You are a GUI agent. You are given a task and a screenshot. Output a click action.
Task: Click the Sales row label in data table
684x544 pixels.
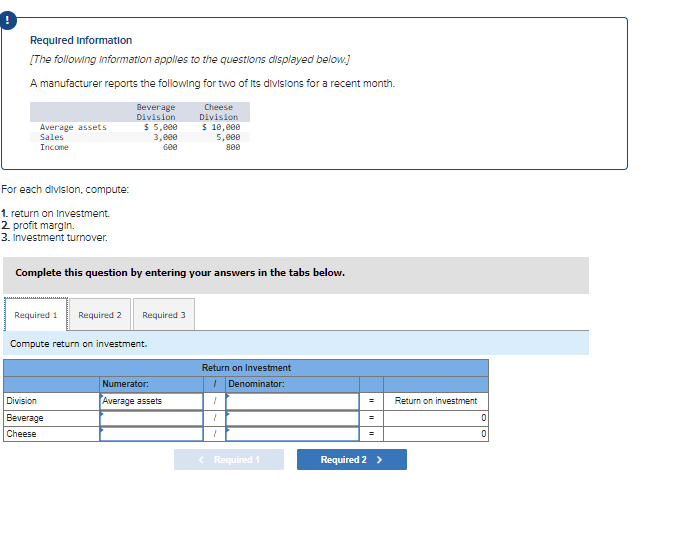tap(51, 137)
